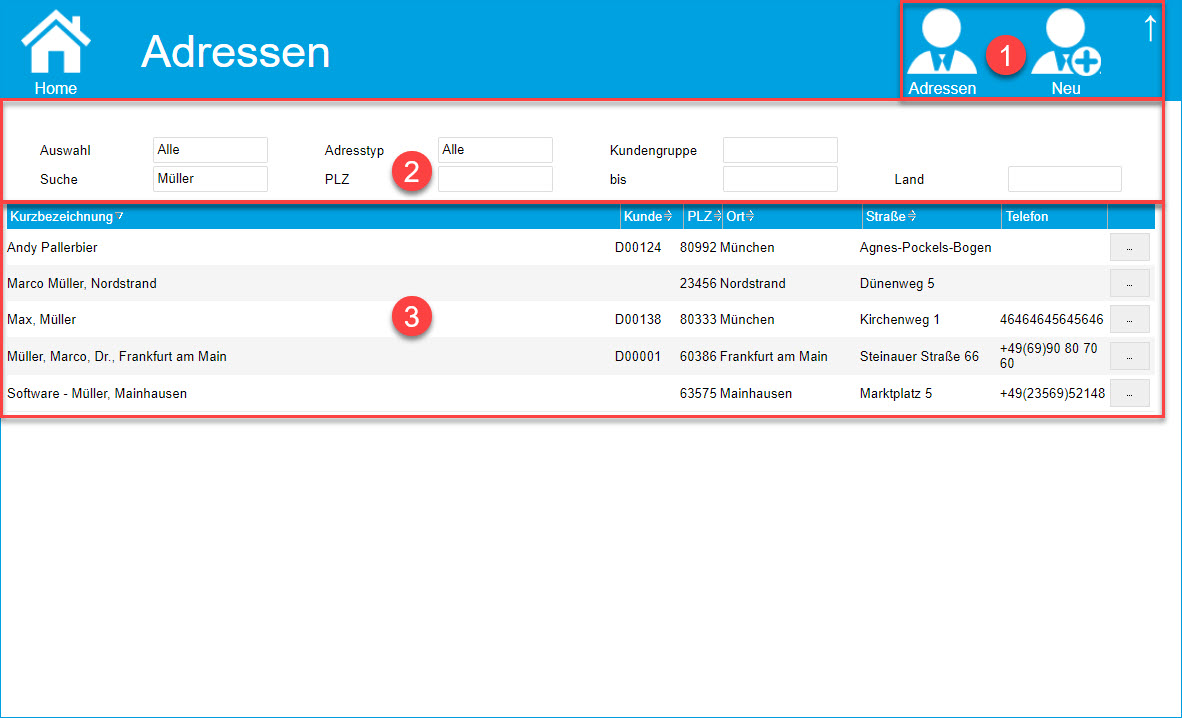Select the row Marco Müller, Nordstrand
The image size is (1182, 718).
578,284
